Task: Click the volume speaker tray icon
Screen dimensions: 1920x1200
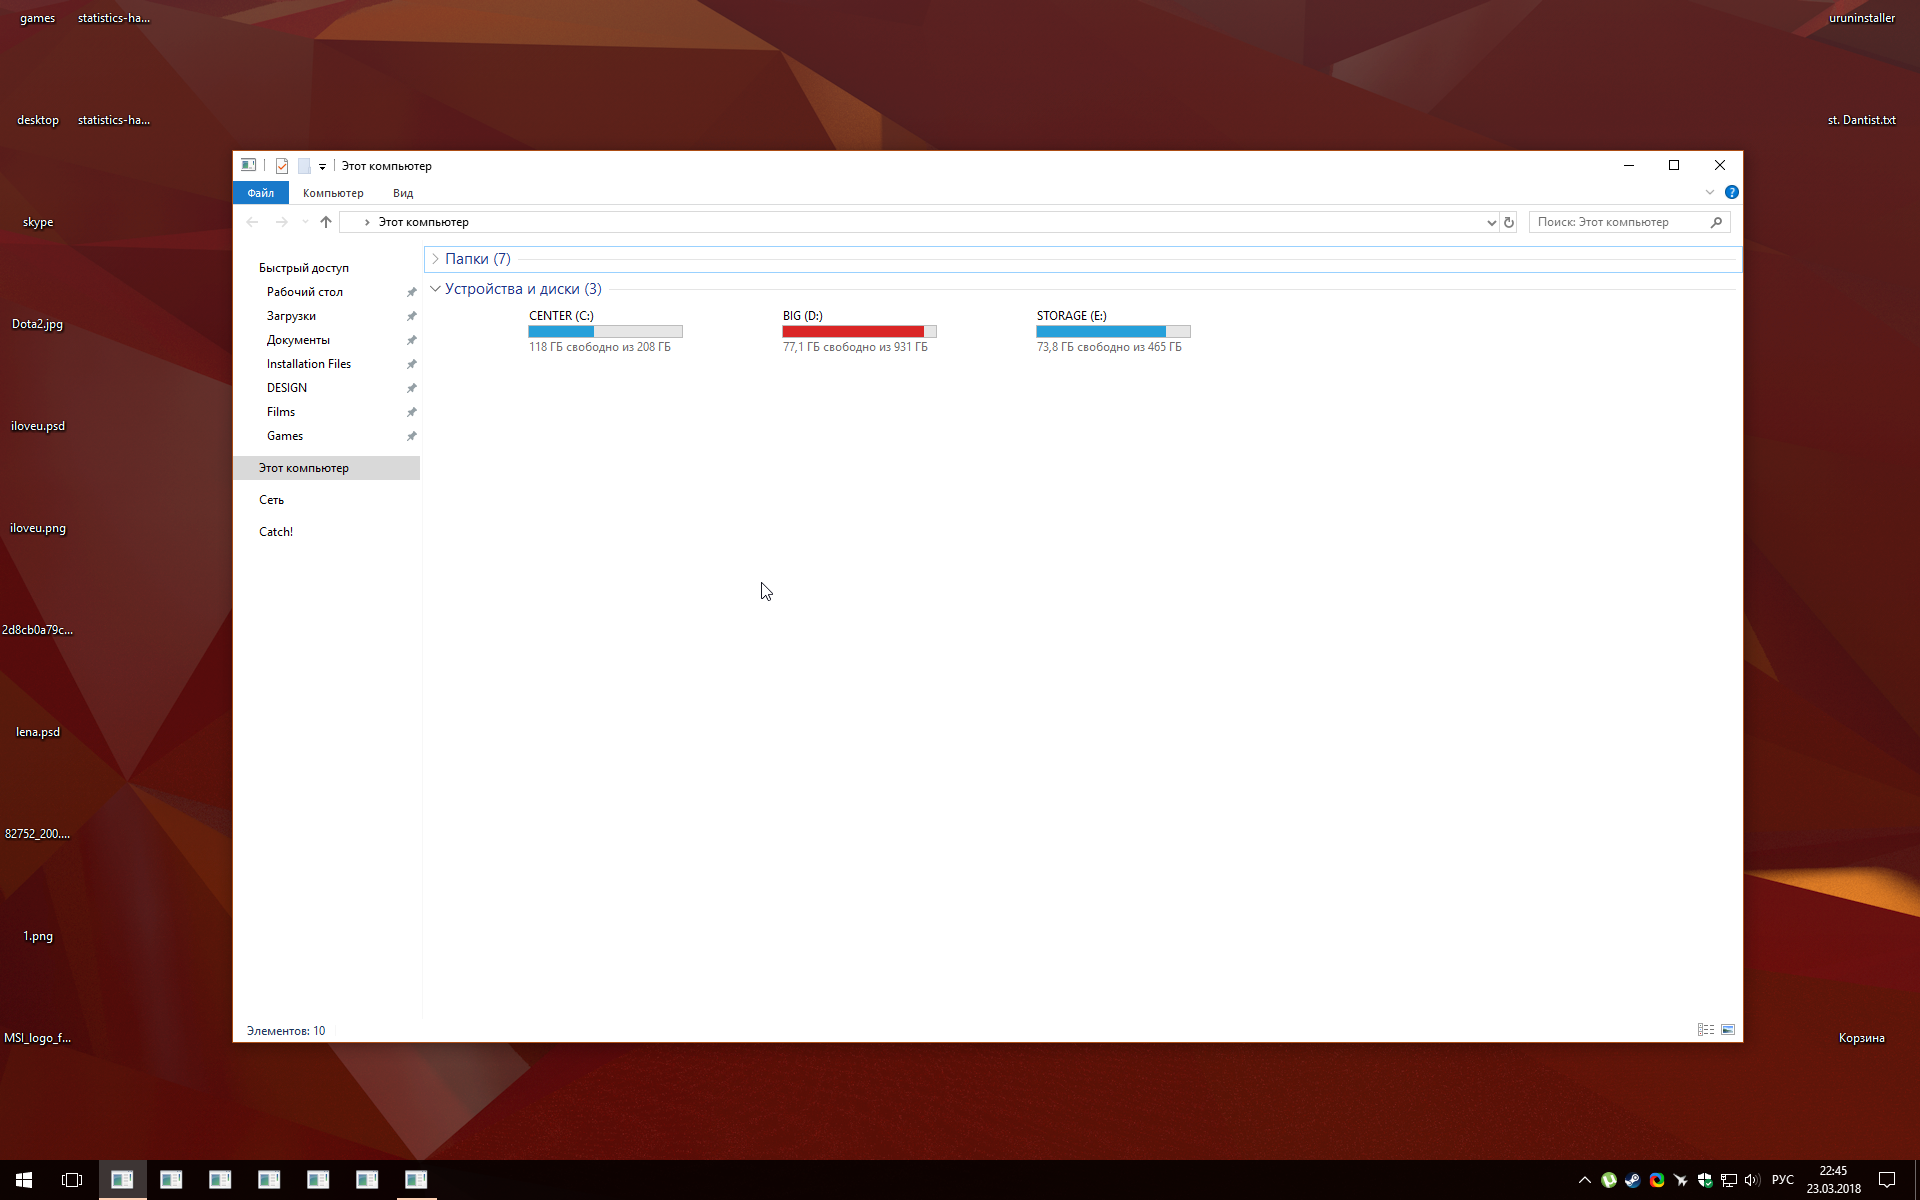Action: click(1752, 1180)
